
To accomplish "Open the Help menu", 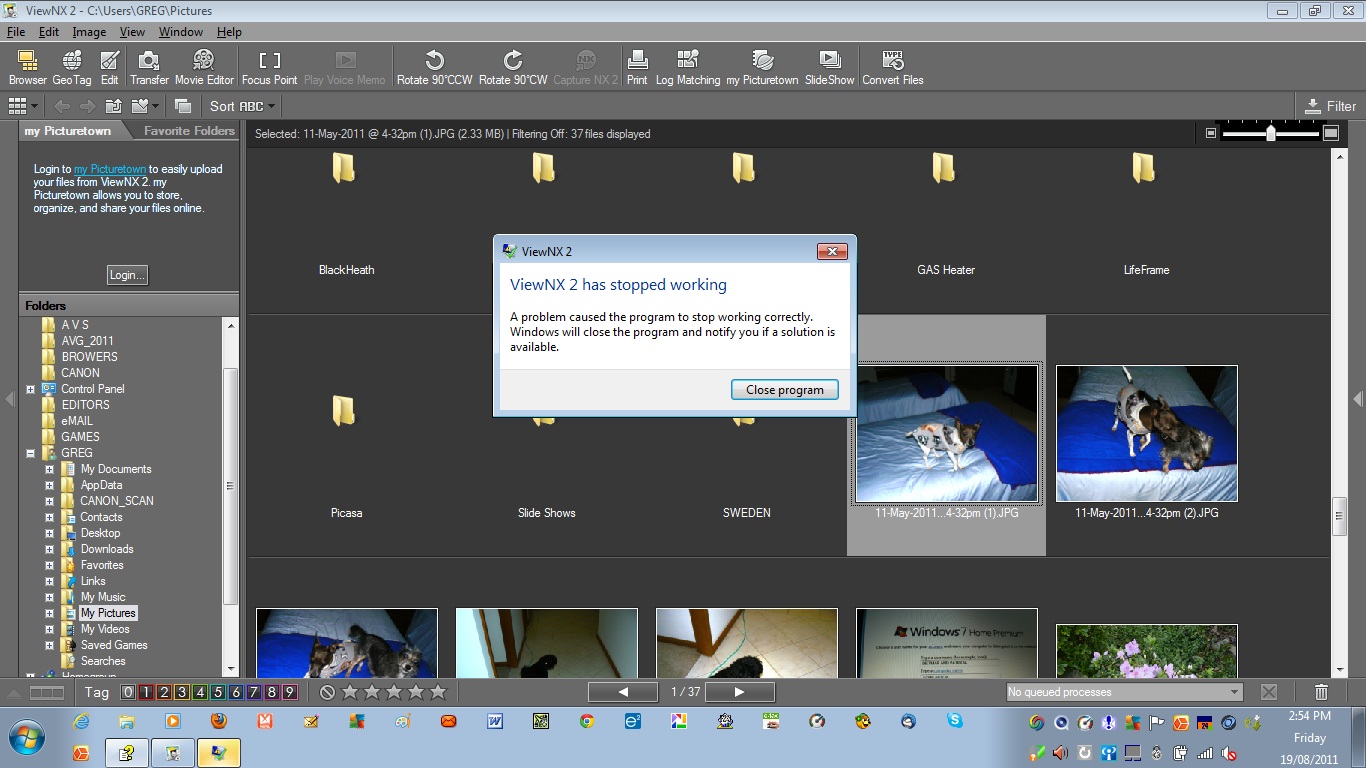I will tap(229, 32).
